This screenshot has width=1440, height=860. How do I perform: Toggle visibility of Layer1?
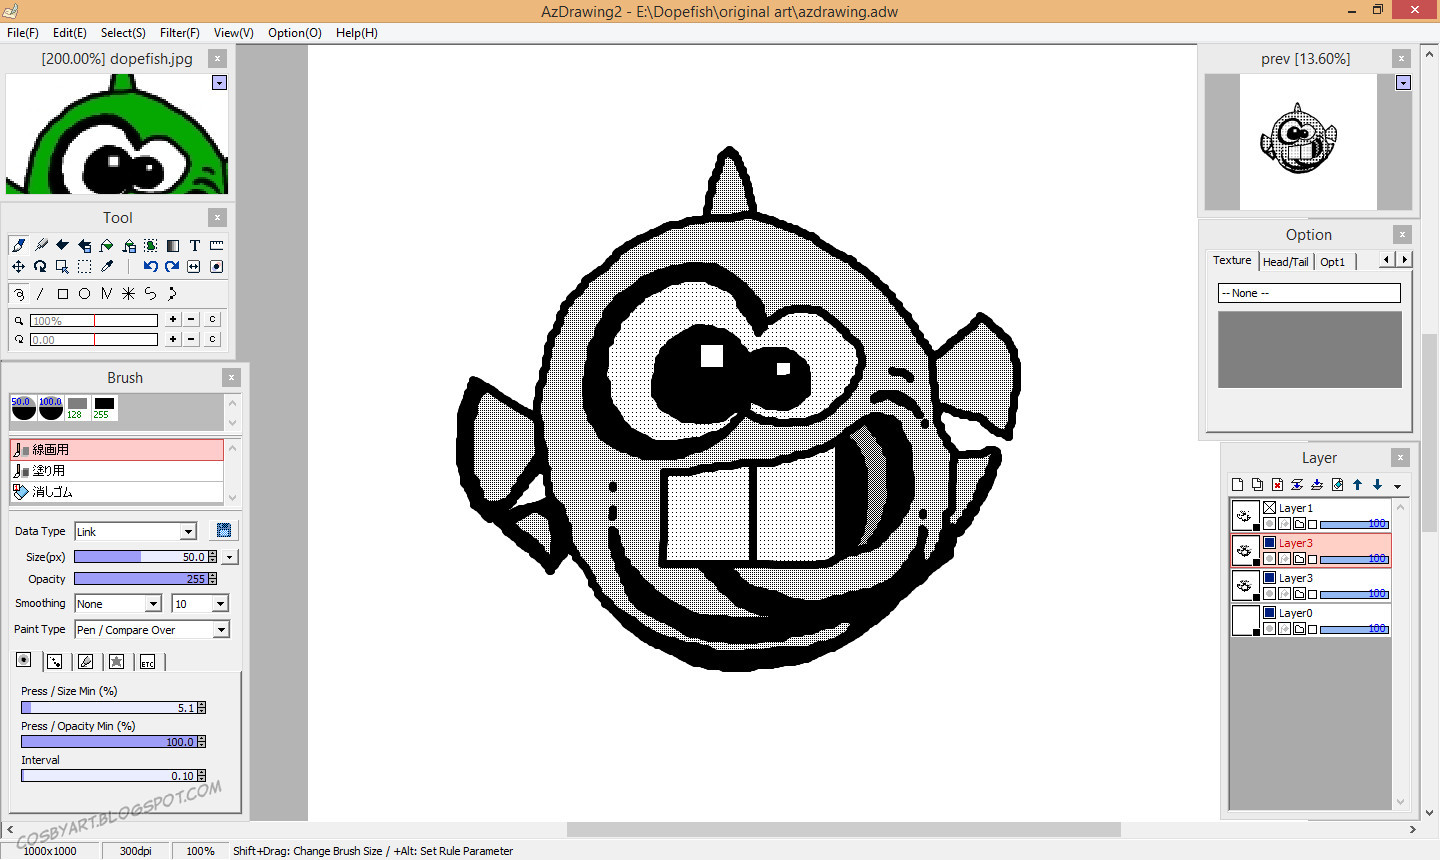click(1269, 507)
